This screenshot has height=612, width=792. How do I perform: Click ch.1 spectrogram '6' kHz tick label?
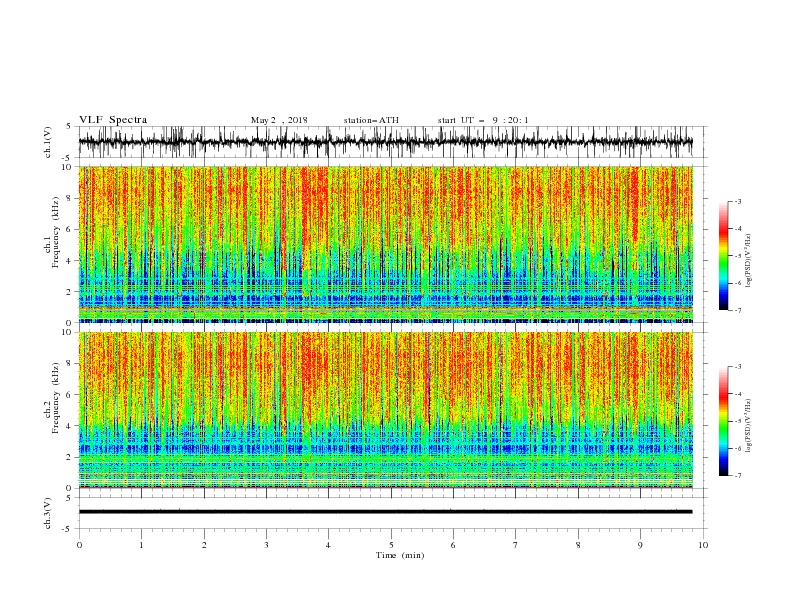coord(70,229)
